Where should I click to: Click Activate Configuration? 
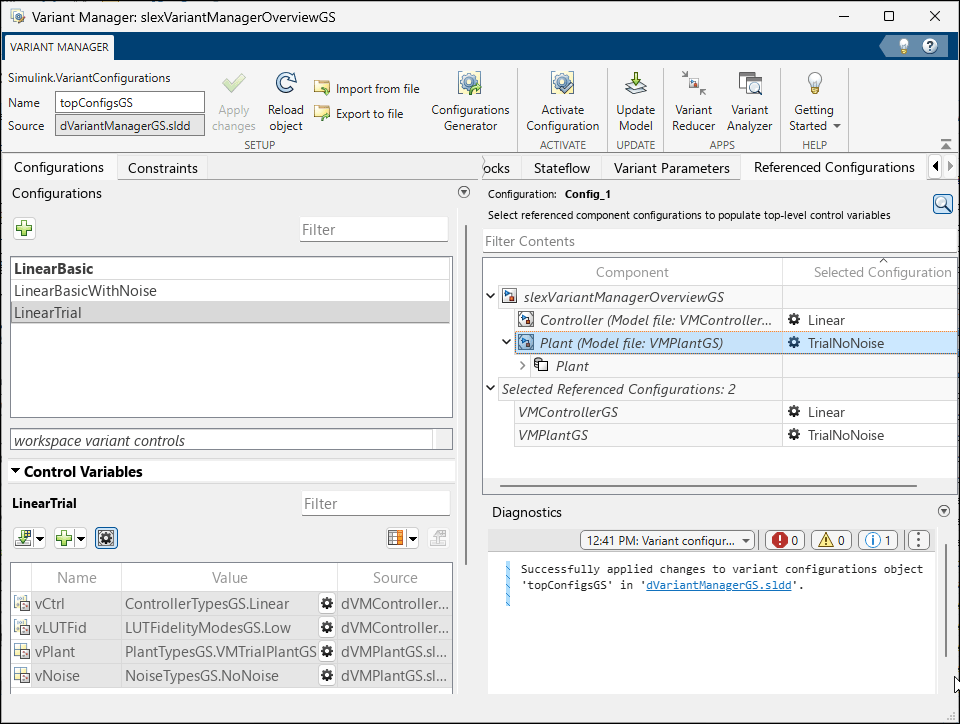[x=563, y=102]
